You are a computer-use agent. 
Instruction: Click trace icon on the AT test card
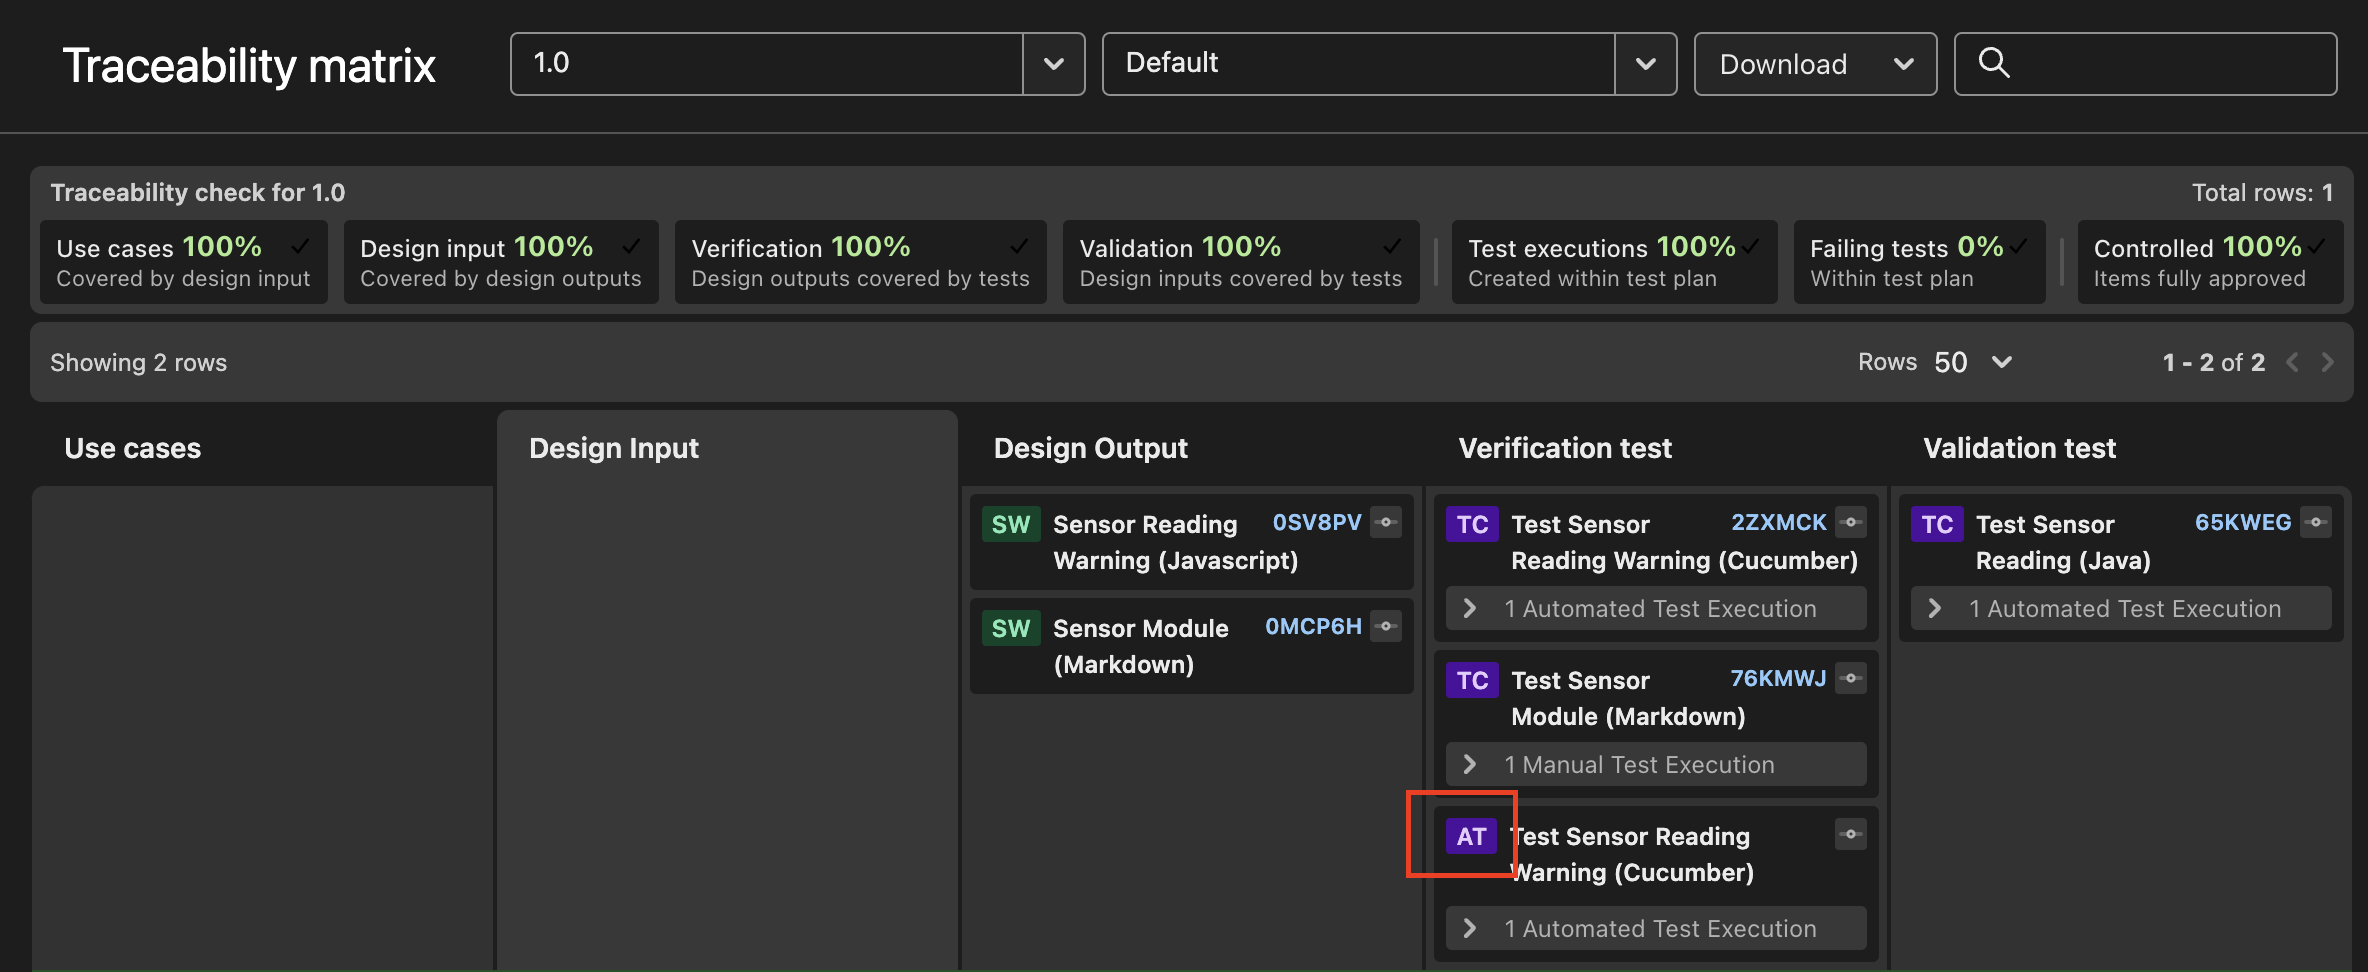tap(1851, 834)
